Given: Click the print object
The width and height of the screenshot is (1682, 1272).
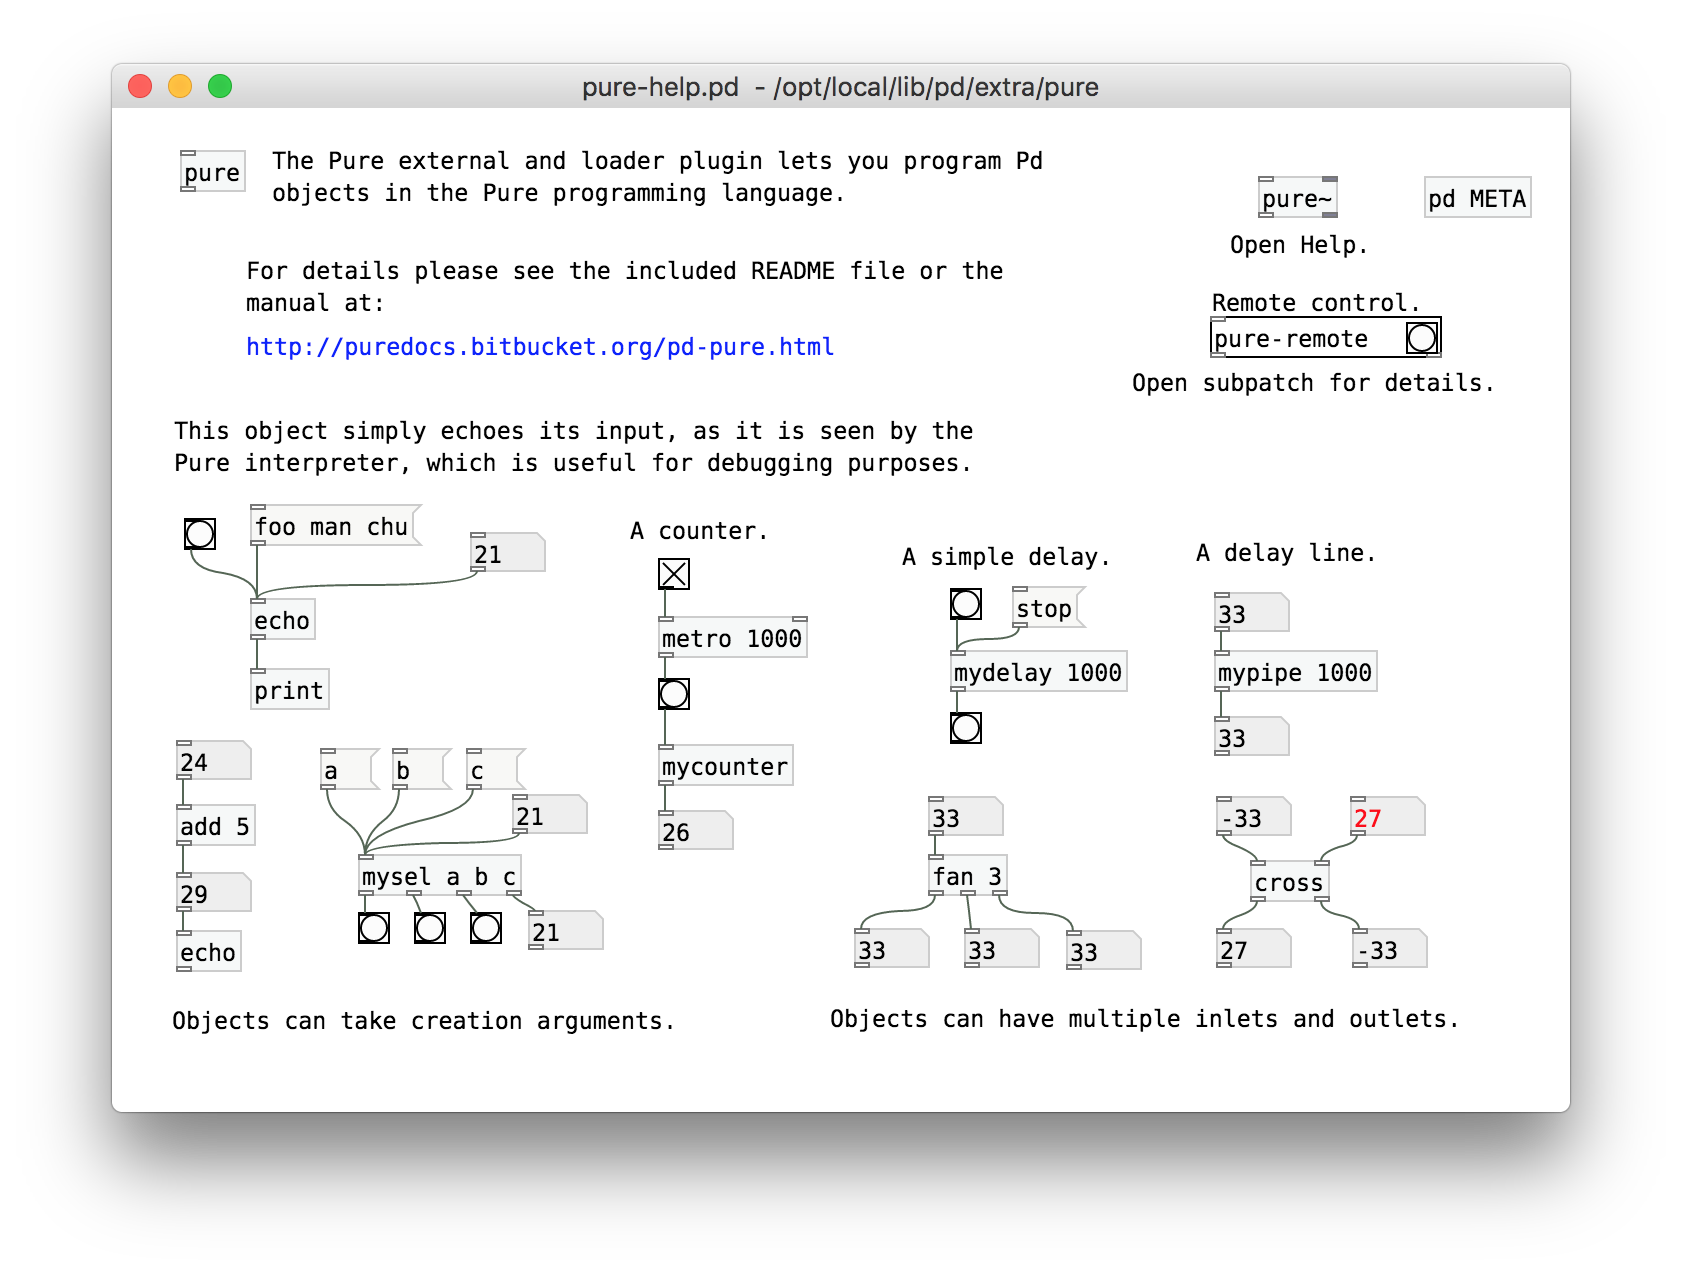Looking at the screenshot, I should [289, 690].
